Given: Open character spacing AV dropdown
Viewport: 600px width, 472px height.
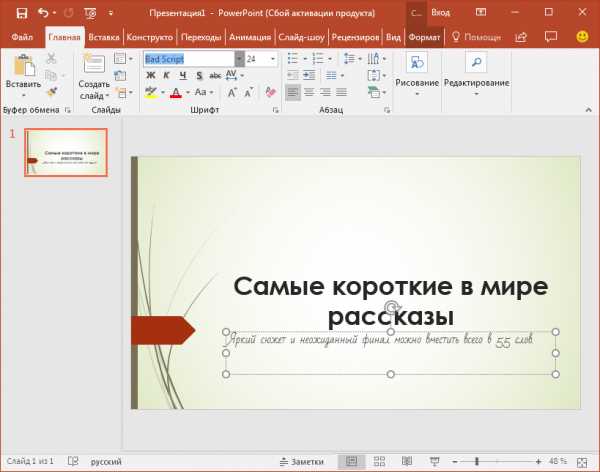Looking at the screenshot, I should pos(234,75).
